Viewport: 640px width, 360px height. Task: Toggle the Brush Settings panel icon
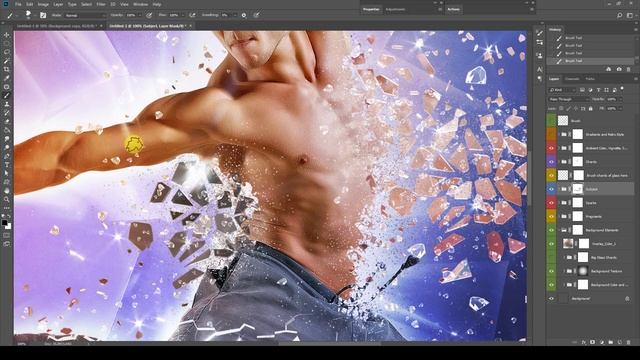[43, 15]
